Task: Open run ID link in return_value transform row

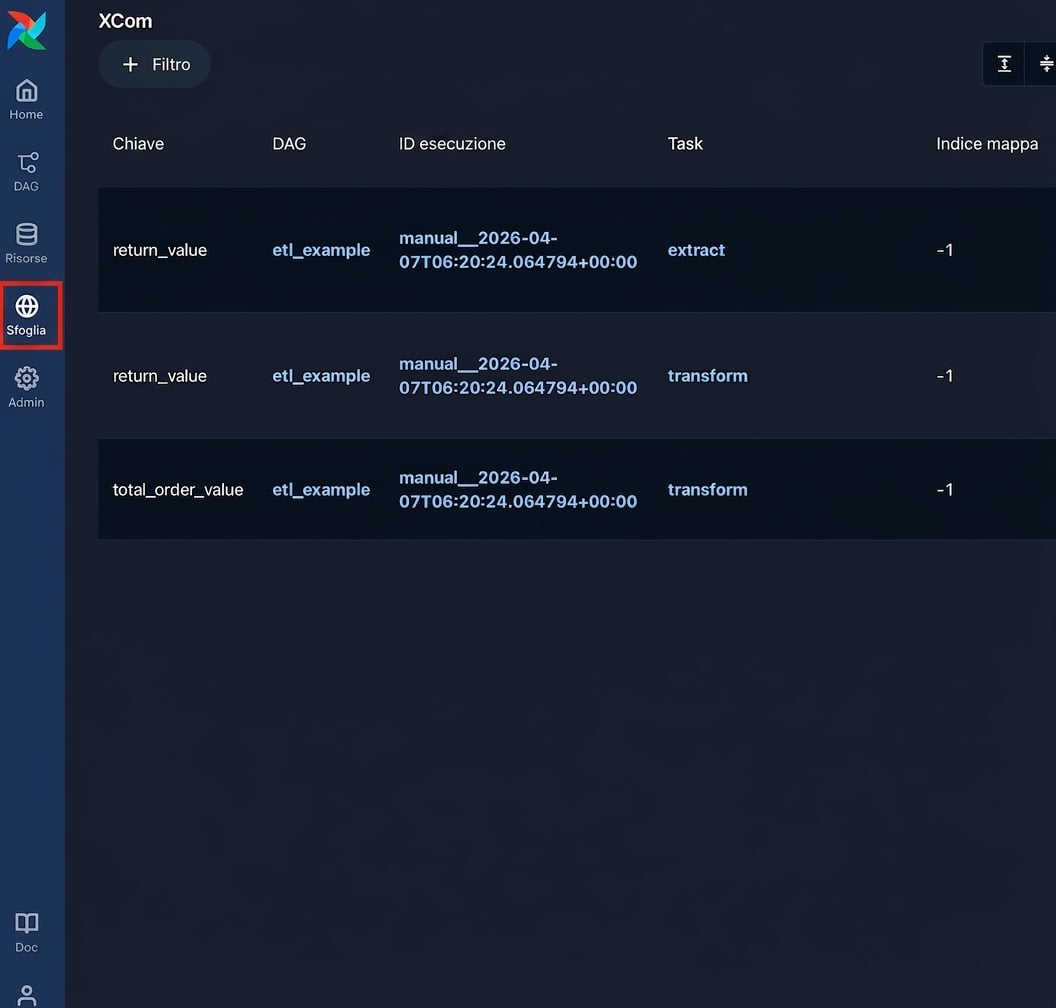Action: click(518, 376)
